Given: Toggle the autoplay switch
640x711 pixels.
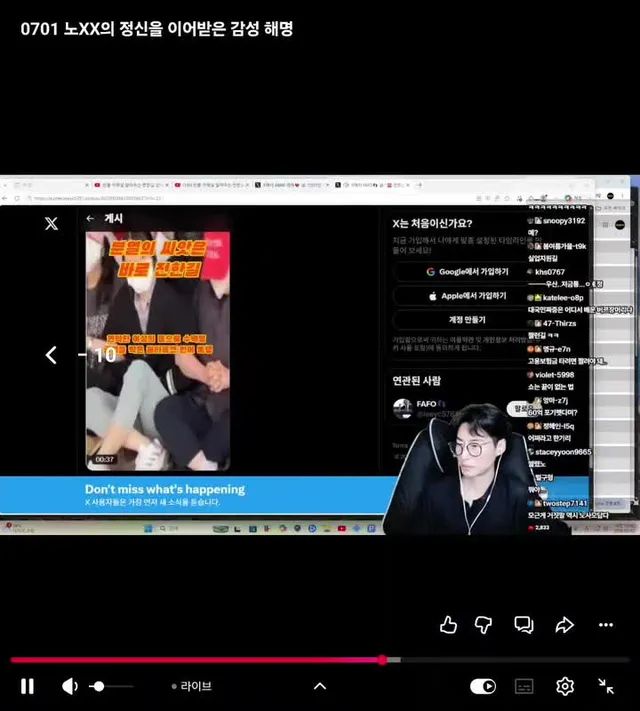Looking at the screenshot, I should tap(483, 686).
